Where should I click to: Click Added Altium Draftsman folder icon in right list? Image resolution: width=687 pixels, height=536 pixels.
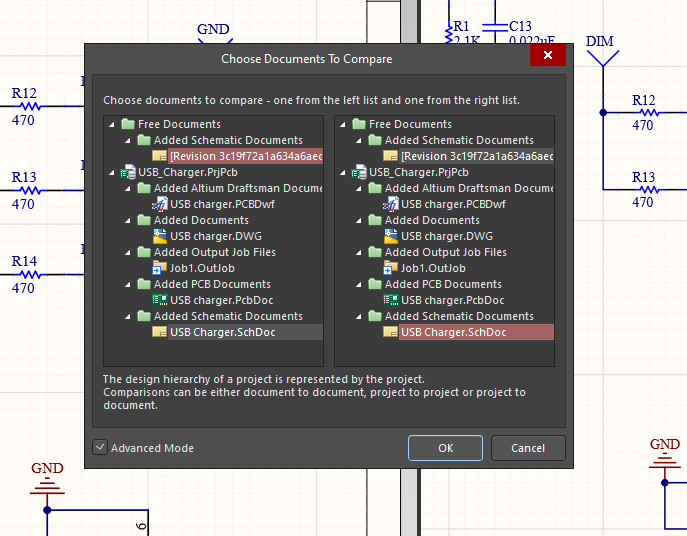(375, 188)
